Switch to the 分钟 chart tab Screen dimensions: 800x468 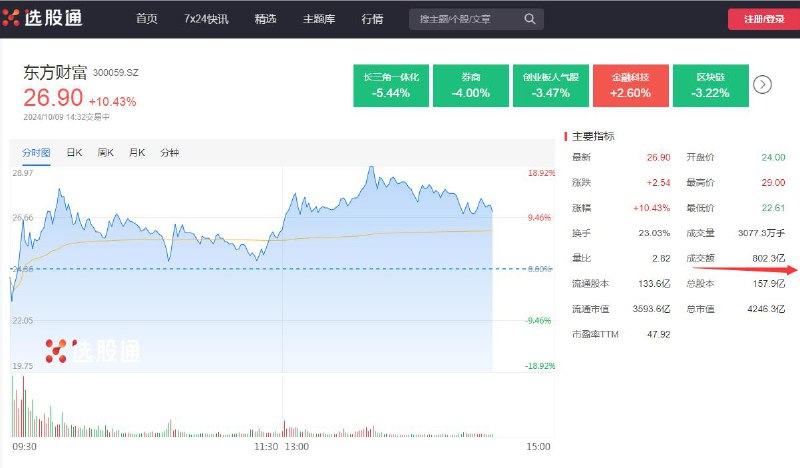pyautogui.click(x=169, y=153)
